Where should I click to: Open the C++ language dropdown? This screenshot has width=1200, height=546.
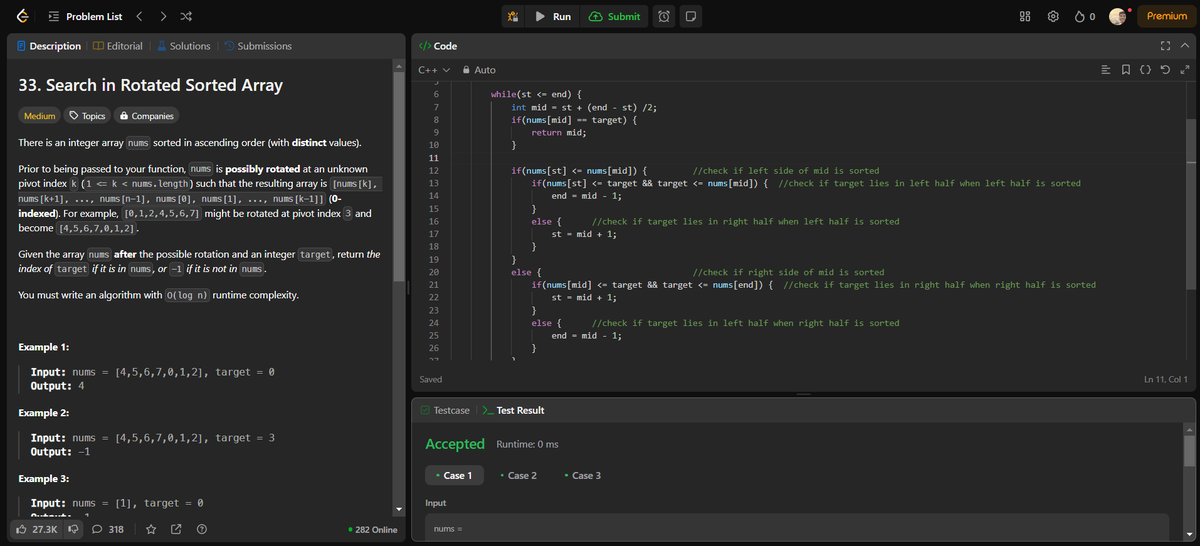pos(433,70)
